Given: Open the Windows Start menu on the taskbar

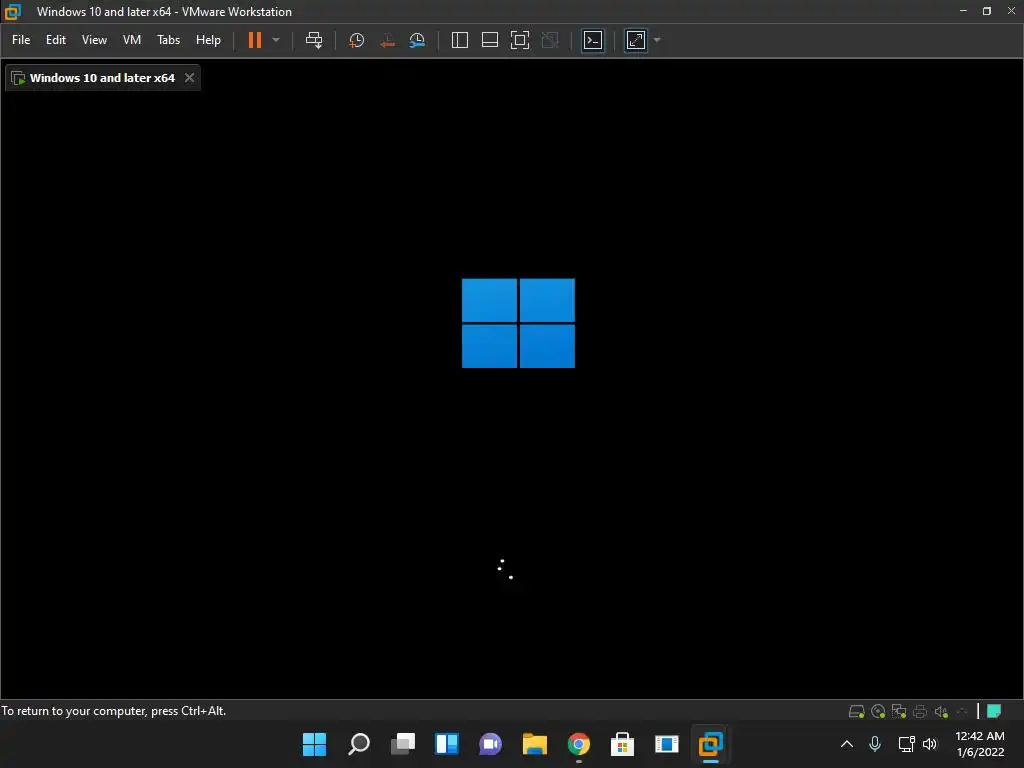Looking at the screenshot, I should [x=314, y=744].
